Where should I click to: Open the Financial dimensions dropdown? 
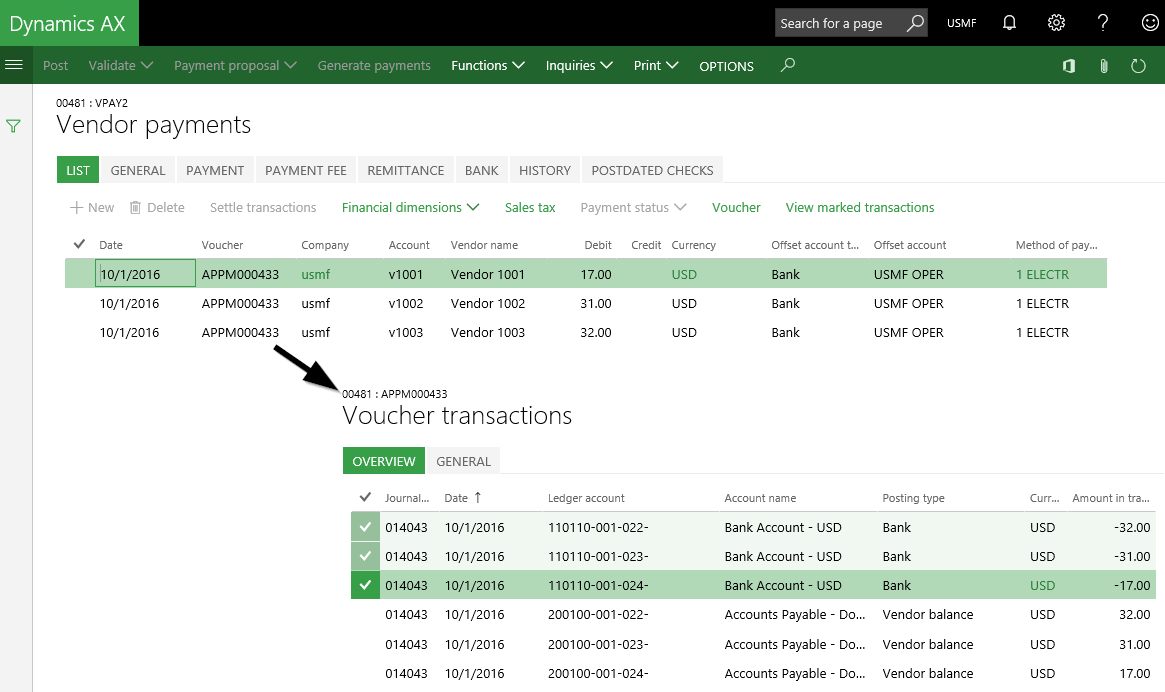410,207
